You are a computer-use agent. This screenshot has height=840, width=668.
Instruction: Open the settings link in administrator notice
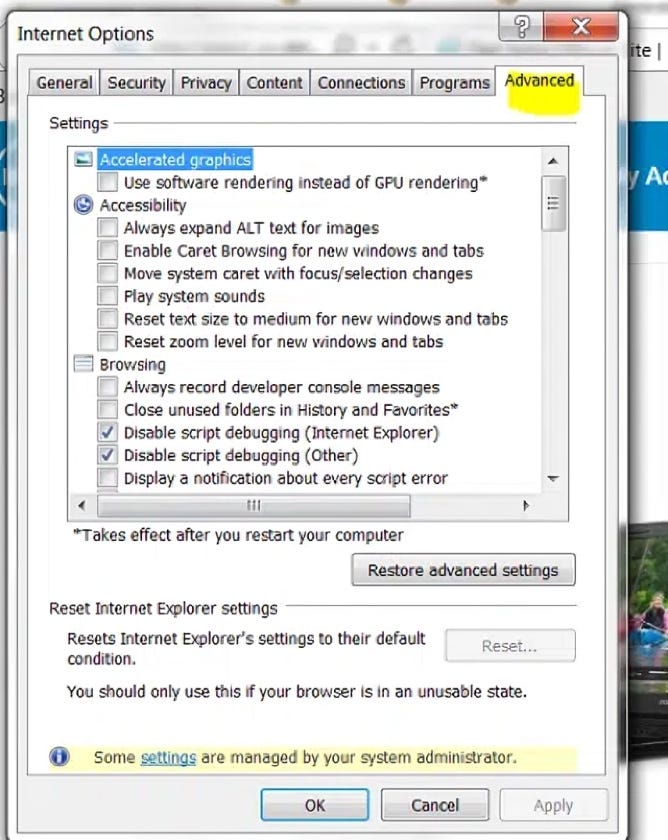[x=168, y=757]
